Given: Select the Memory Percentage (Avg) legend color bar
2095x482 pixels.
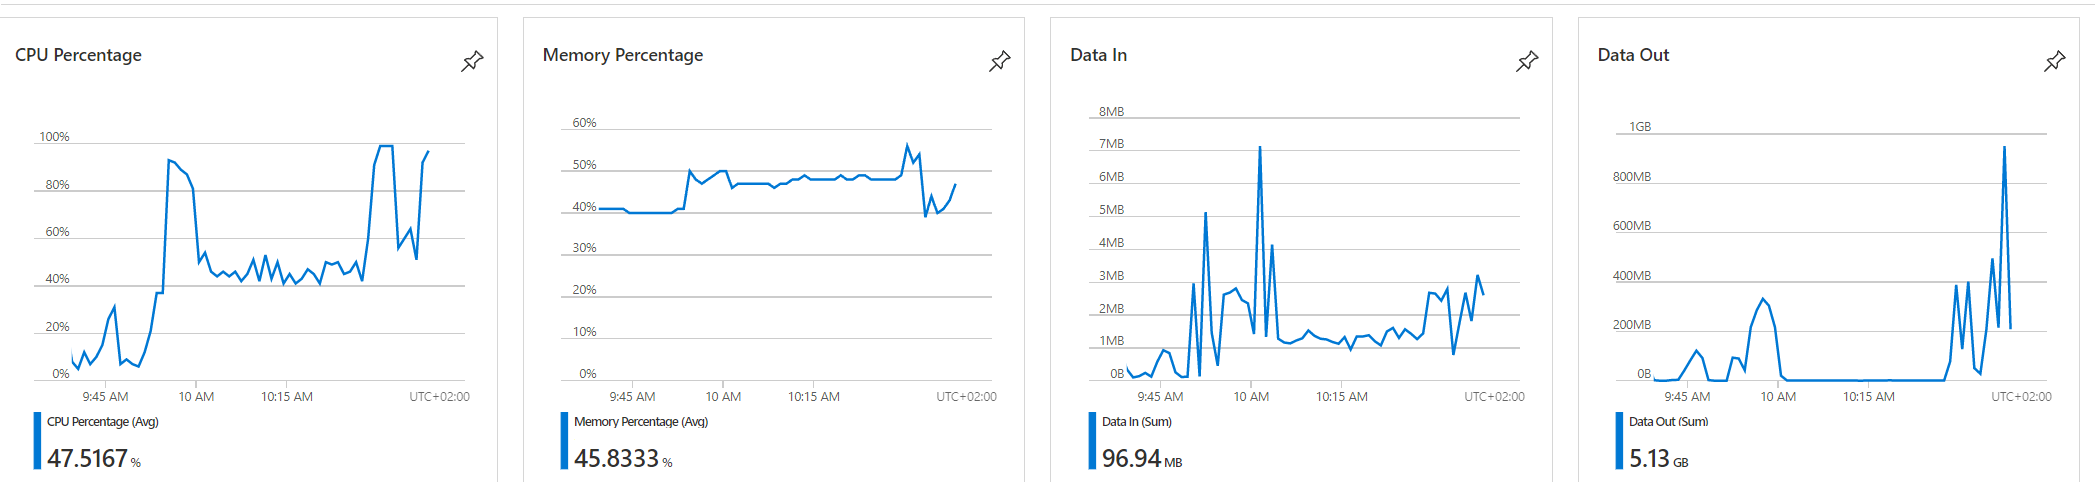Looking at the screenshot, I should pos(564,440).
